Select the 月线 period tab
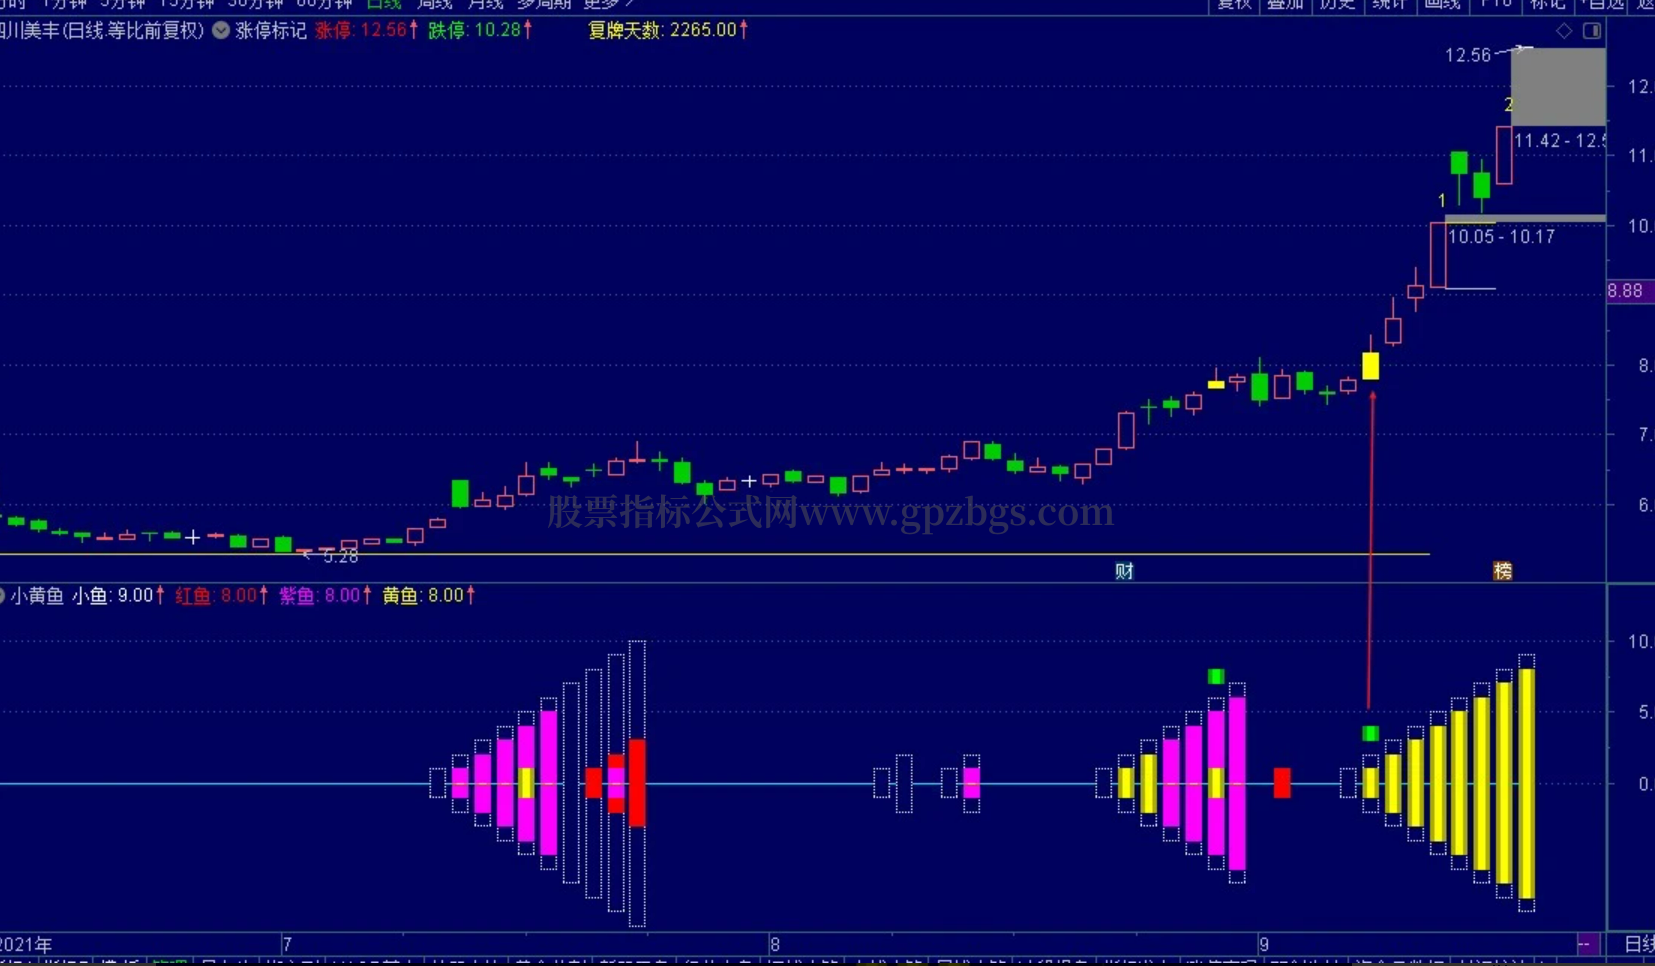Viewport: 1655px width, 966px height. [x=485, y=4]
